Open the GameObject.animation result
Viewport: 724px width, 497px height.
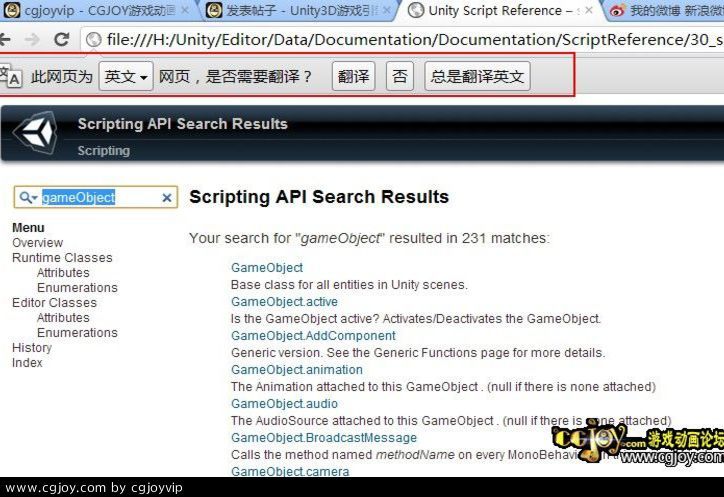[x=297, y=370]
